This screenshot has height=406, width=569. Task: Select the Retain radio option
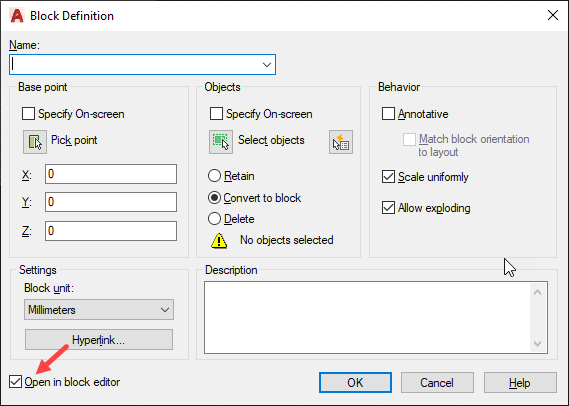click(x=214, y=176)
